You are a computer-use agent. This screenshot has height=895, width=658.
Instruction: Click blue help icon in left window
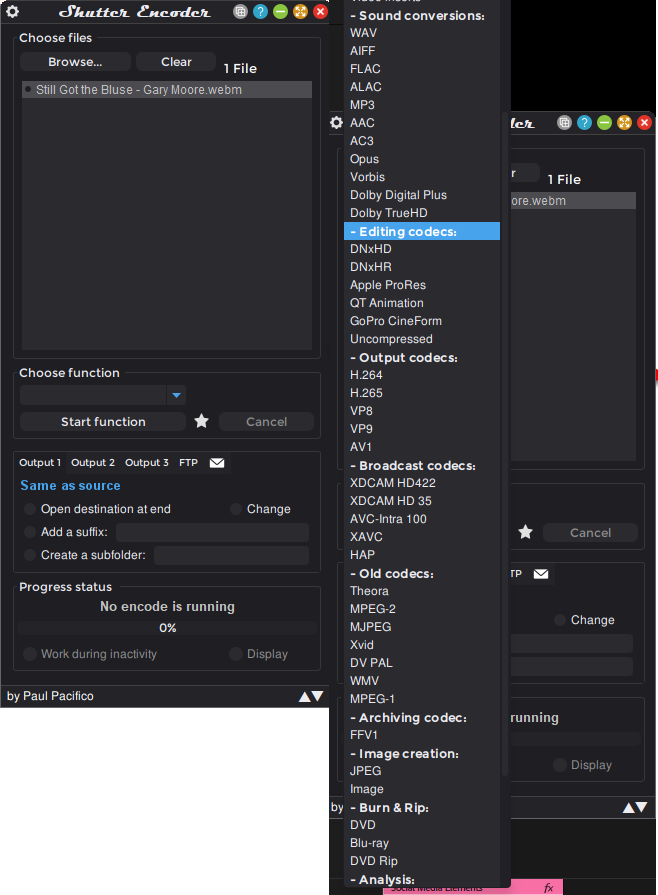(x=260, y=11)
